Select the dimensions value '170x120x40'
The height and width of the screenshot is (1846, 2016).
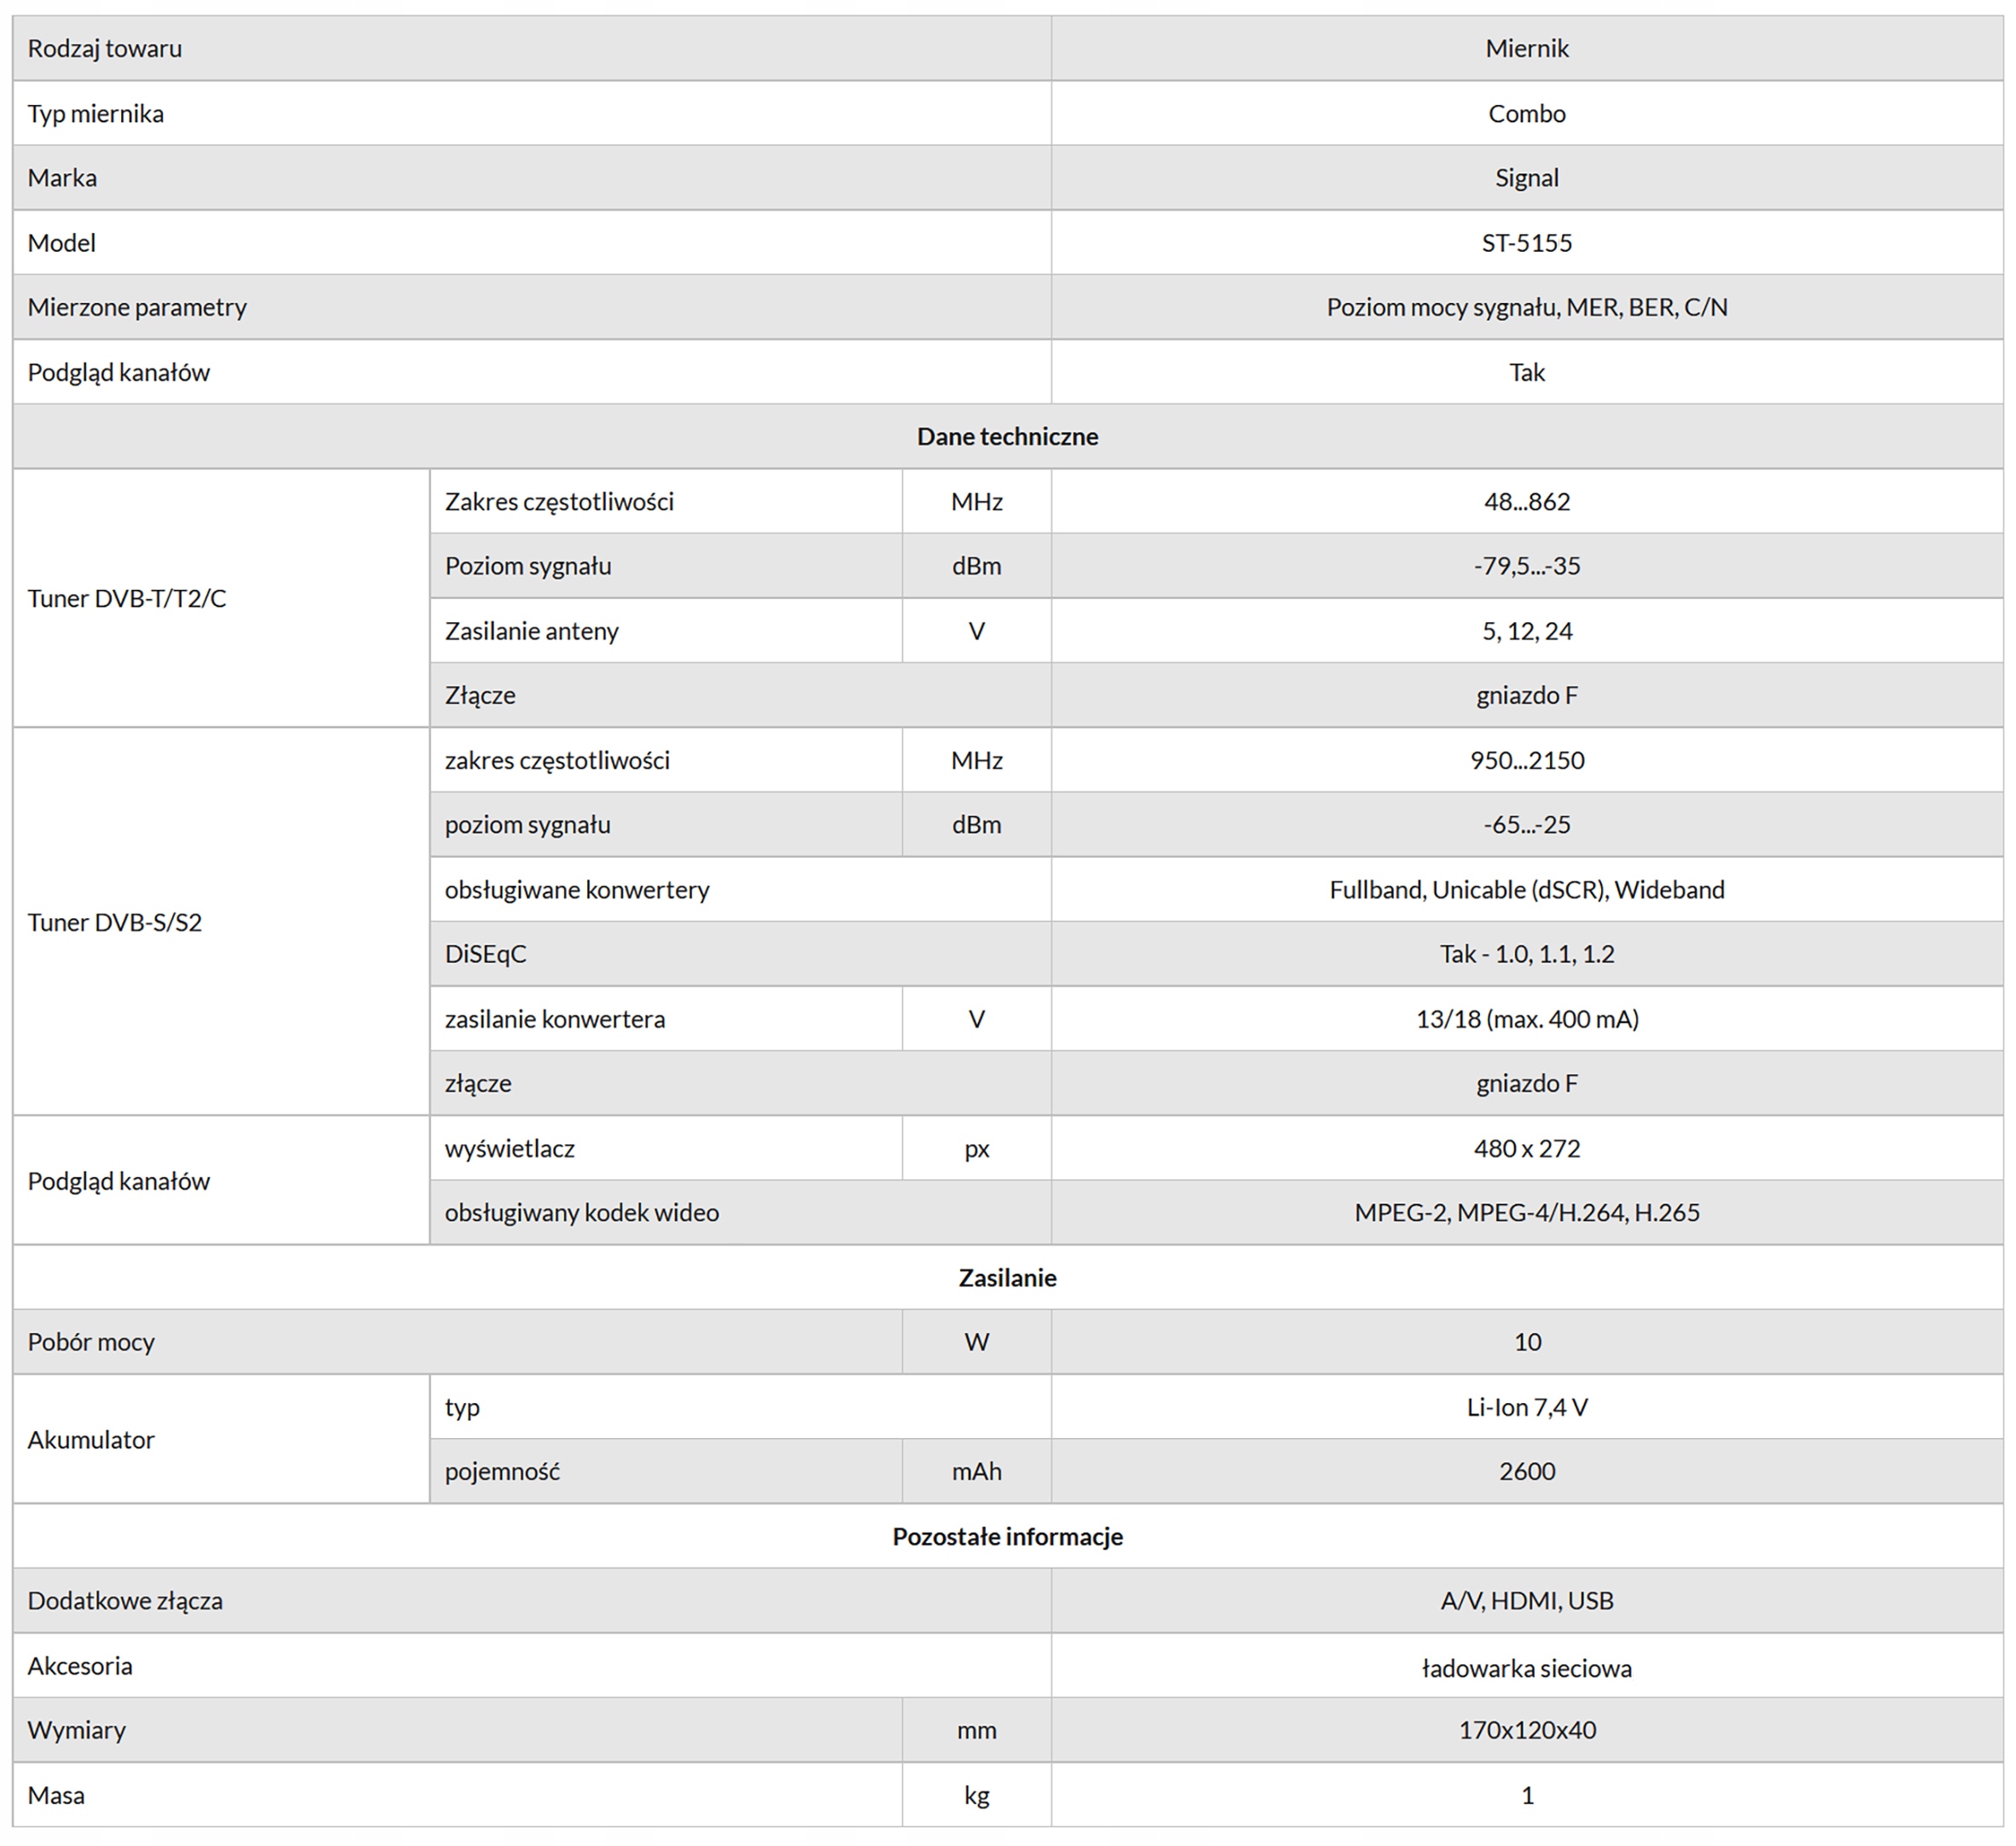1526,1730
